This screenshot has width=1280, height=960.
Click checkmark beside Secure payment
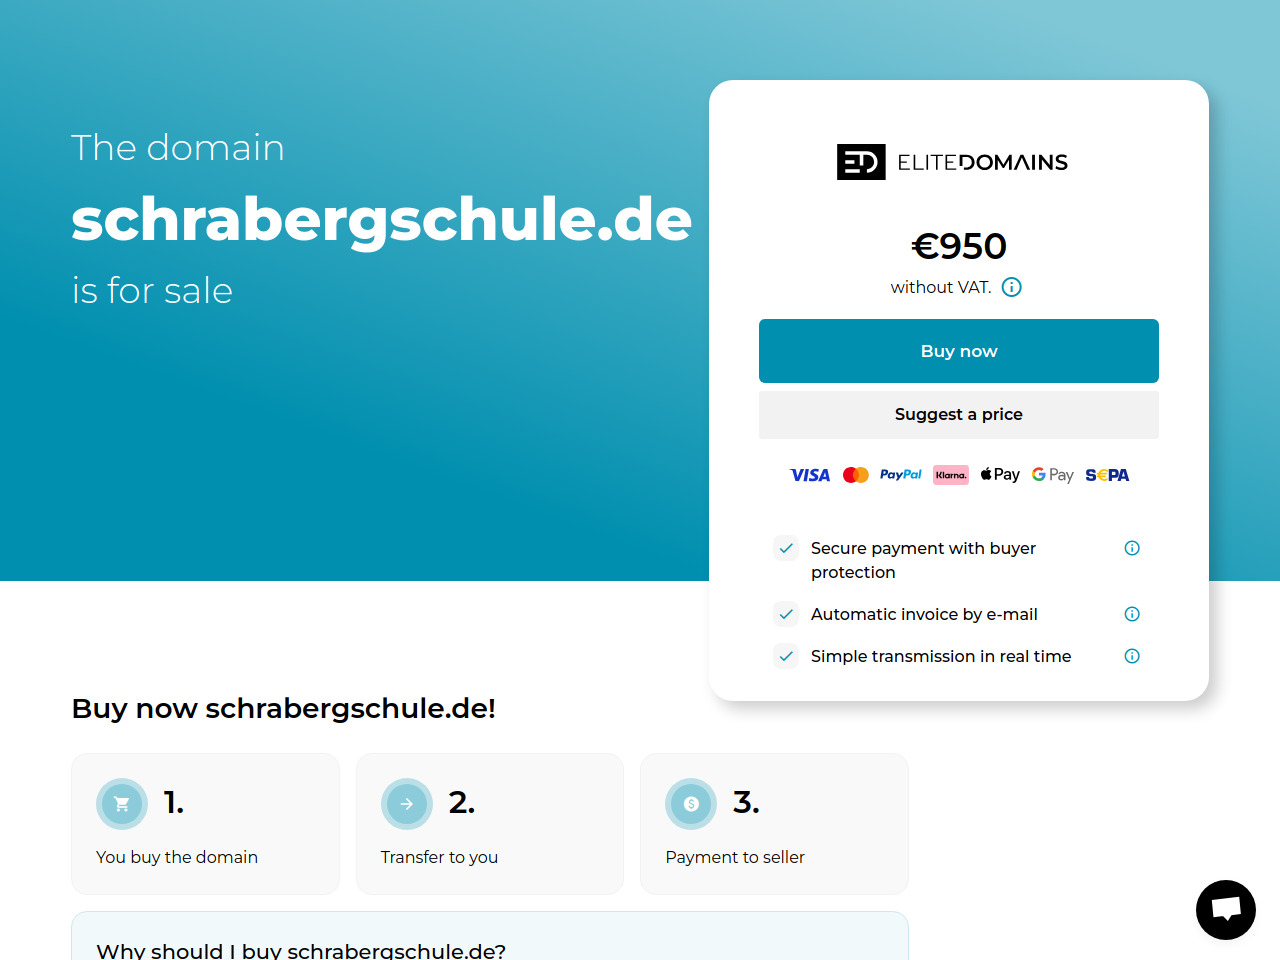coord(786,548)
